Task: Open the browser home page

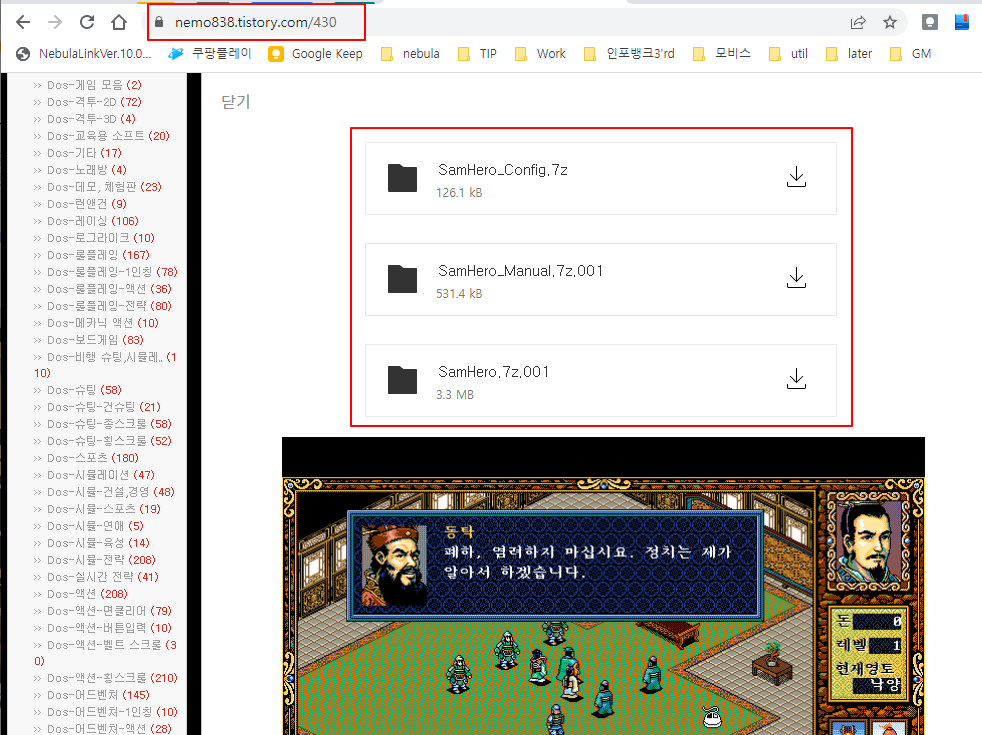Action: pyautogui.click(x=119, y=23)
